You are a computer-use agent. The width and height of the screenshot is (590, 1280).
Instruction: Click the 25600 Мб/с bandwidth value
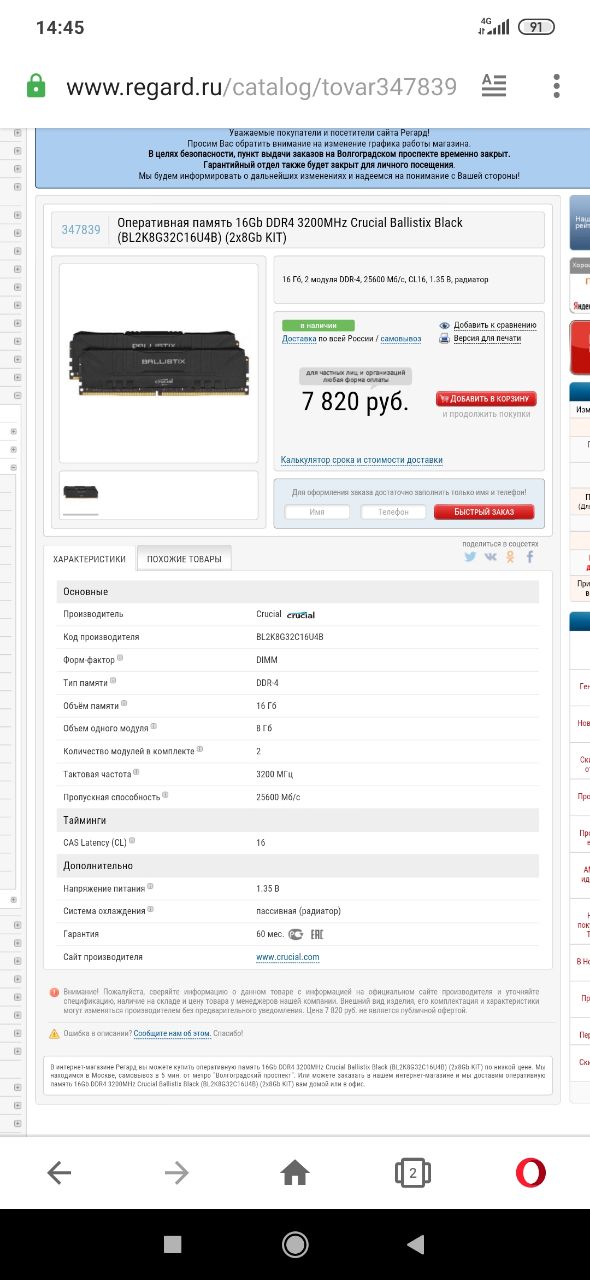tap(278, 797)
